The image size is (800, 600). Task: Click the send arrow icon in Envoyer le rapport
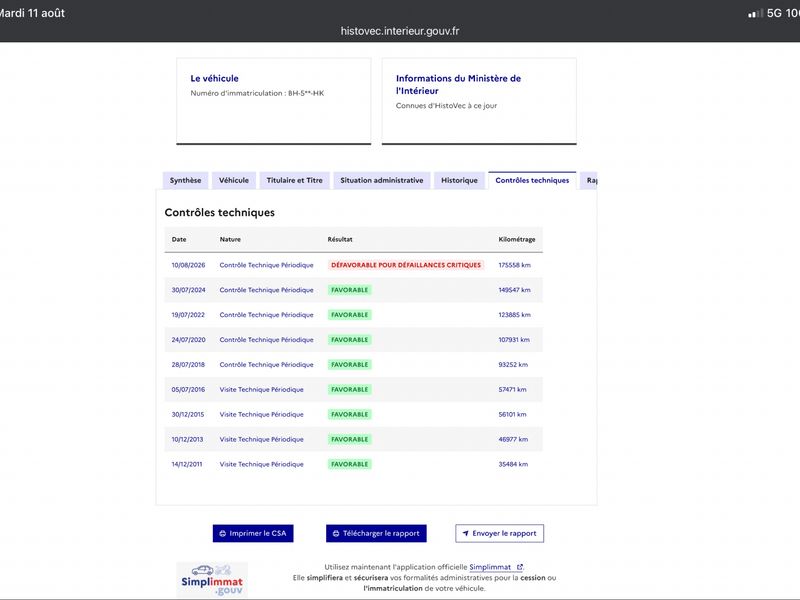click(465, 533)
